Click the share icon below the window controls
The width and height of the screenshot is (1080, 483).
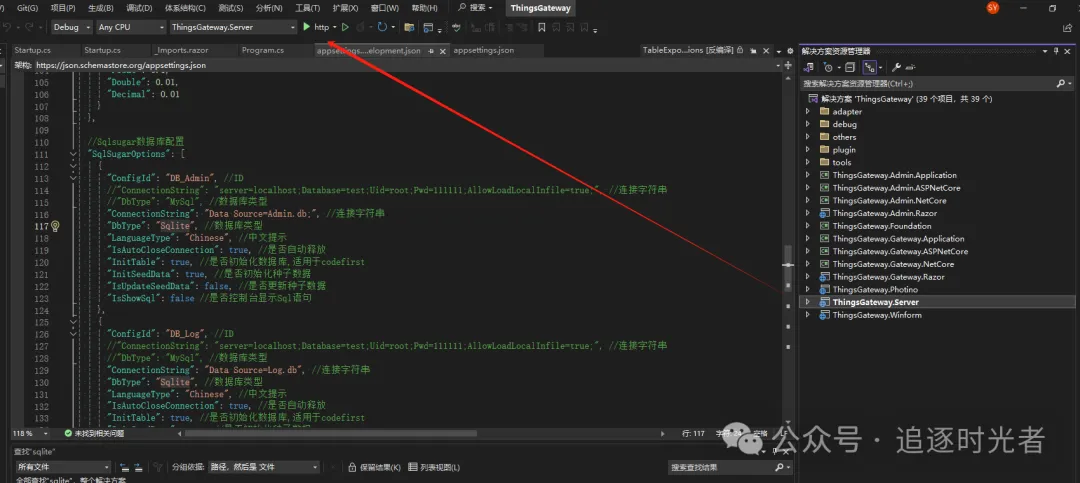coord(1067,28)
